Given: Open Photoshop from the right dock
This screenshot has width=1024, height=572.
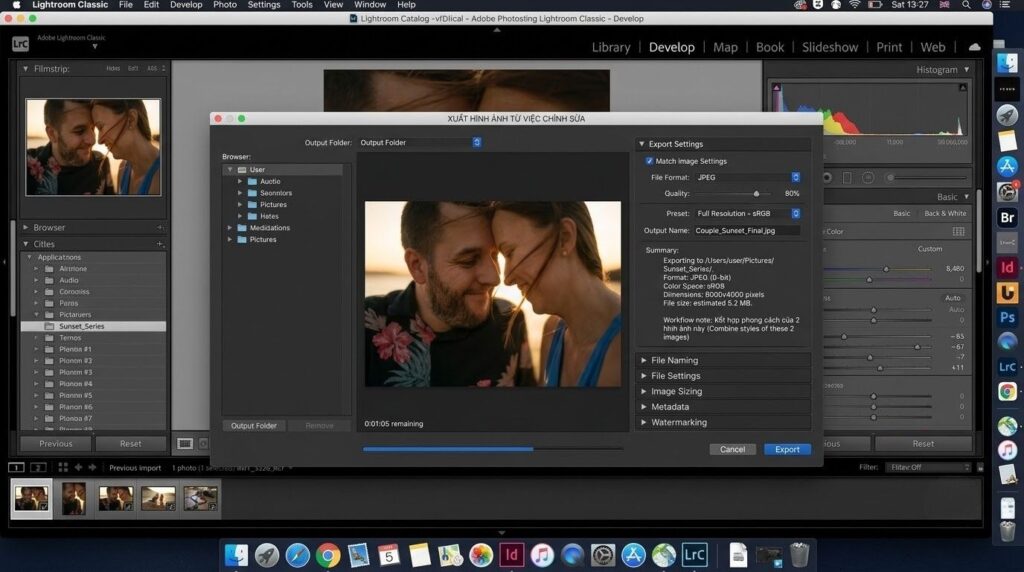Looking at the screenshot, I should point(1007,317).
